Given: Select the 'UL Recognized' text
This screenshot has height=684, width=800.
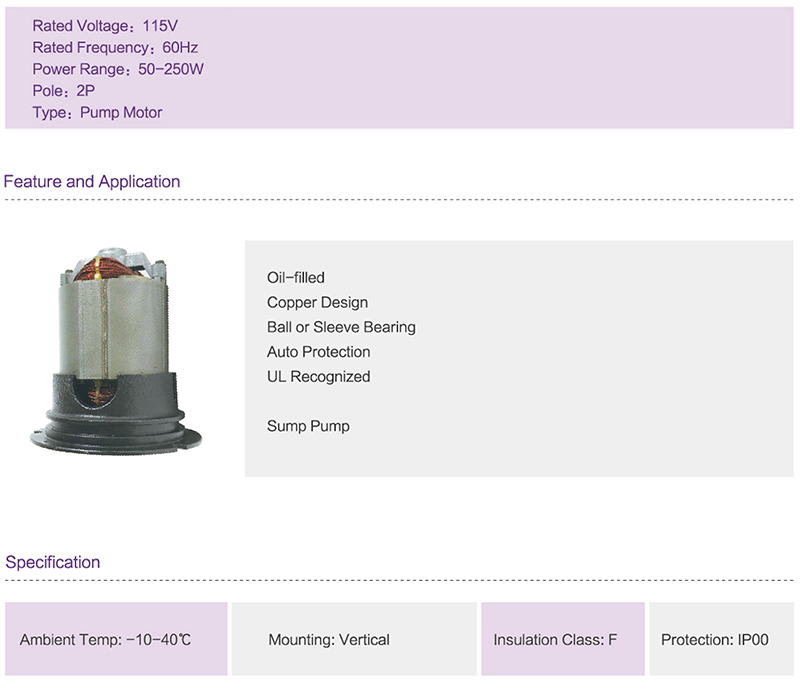Looking at the screenshot, I should [318, 376].
